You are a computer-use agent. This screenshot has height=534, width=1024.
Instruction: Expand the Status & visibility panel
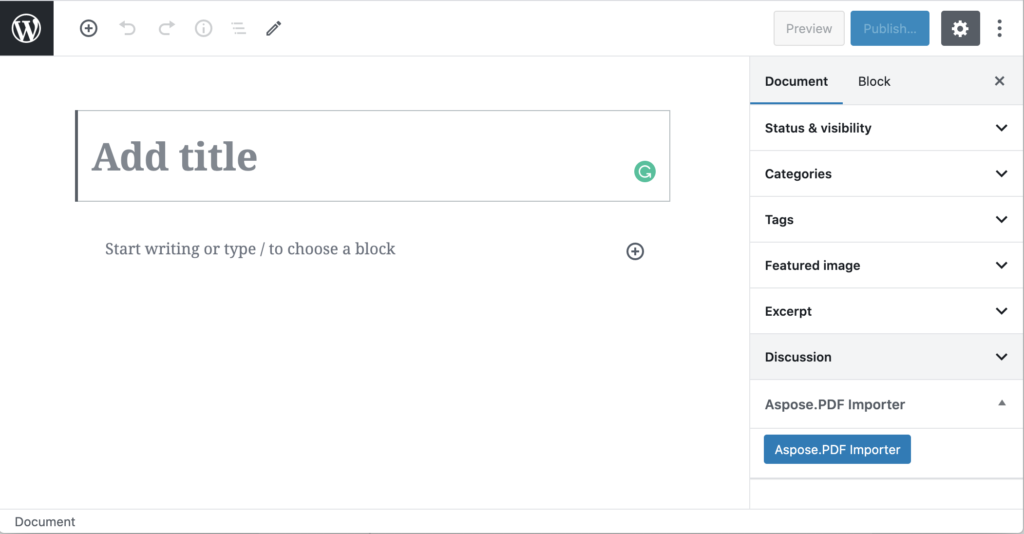coord(885,128)
